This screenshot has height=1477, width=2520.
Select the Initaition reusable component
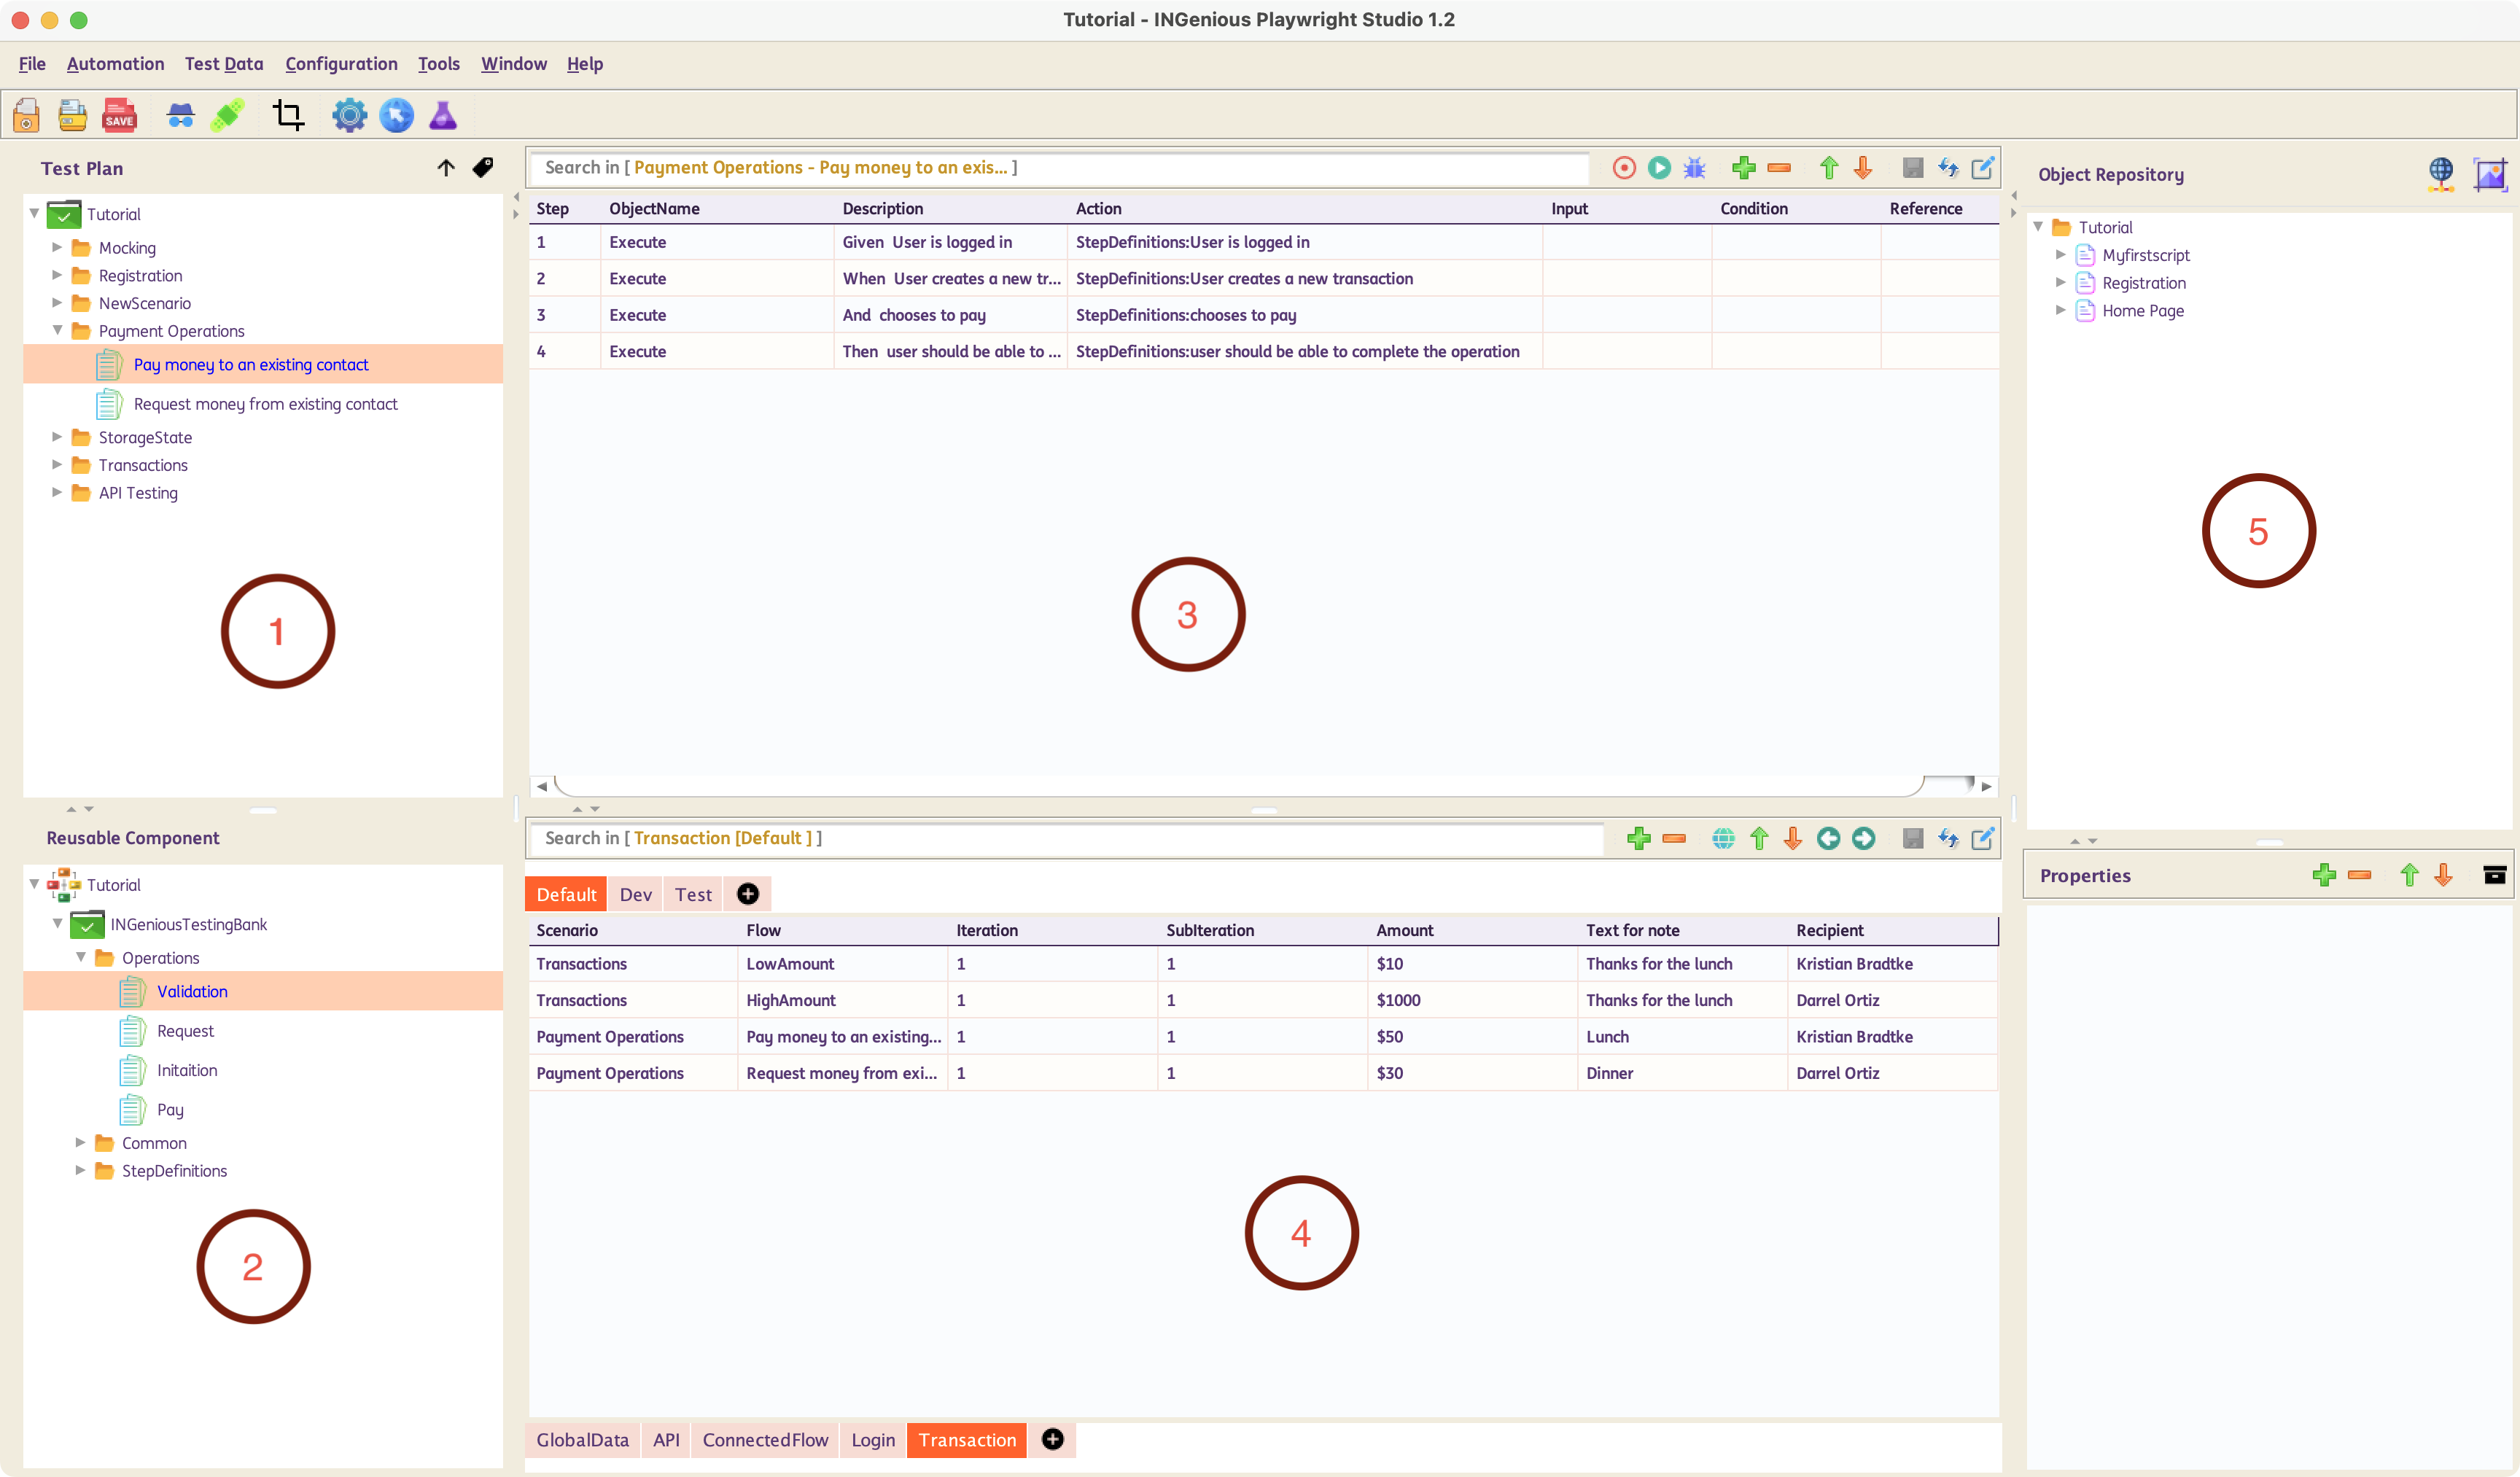186,1070
